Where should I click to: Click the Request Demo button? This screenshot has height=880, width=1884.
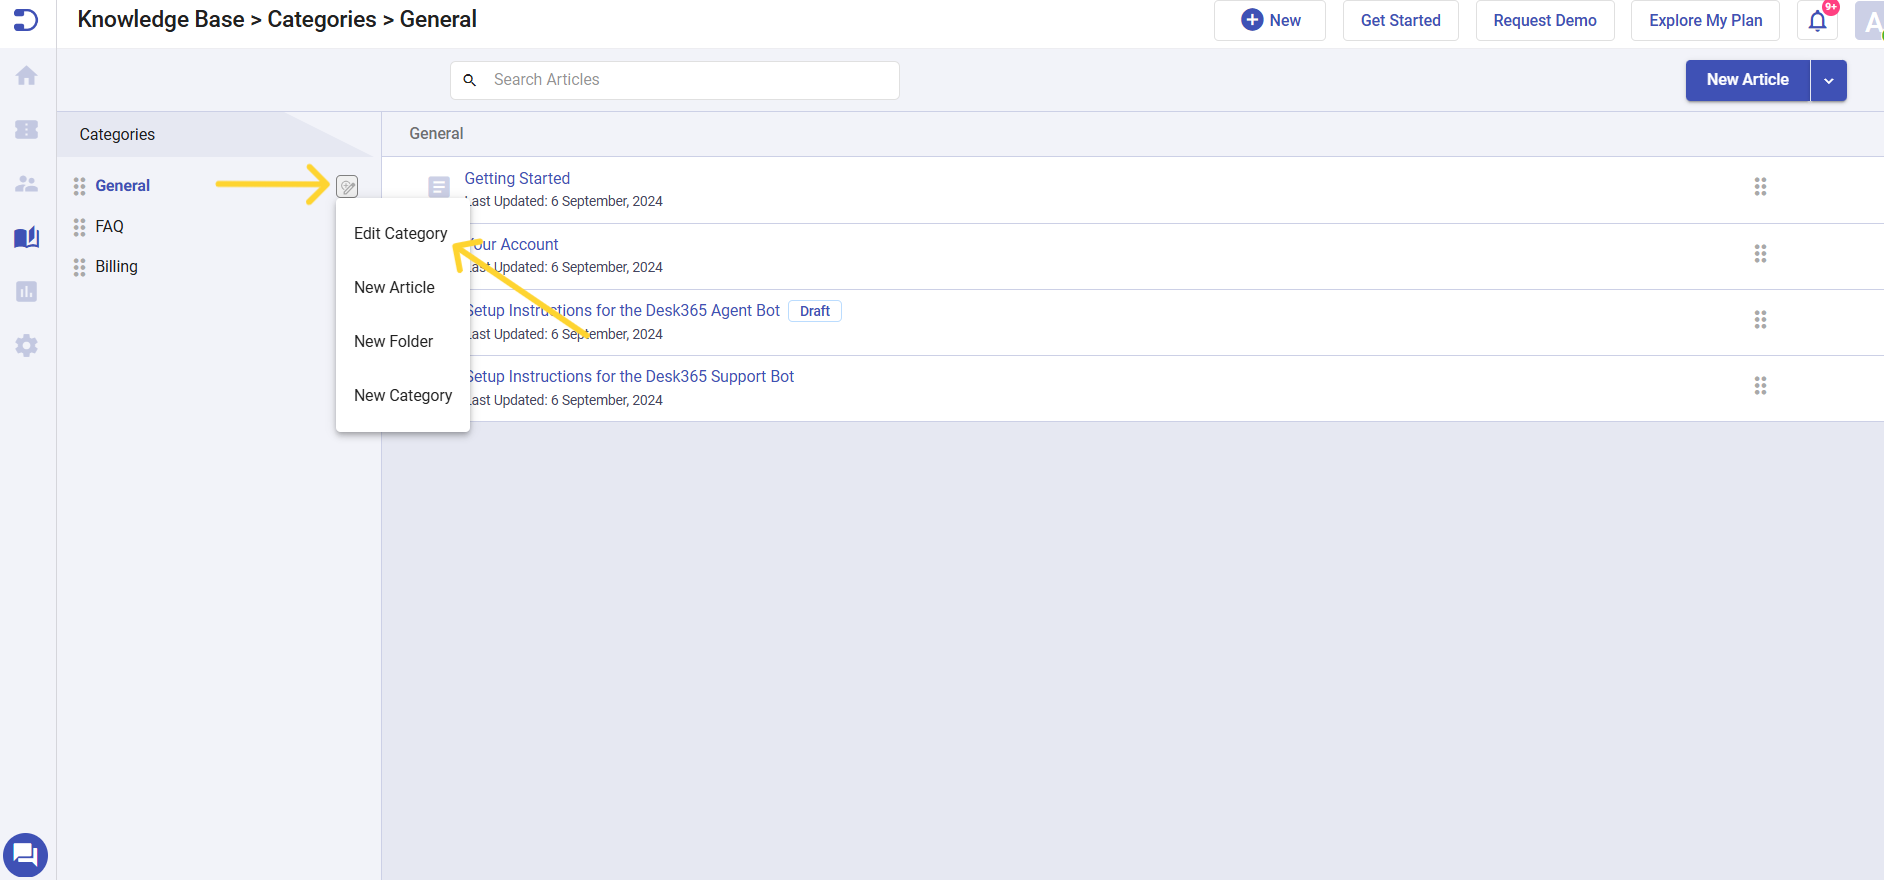1545,20
